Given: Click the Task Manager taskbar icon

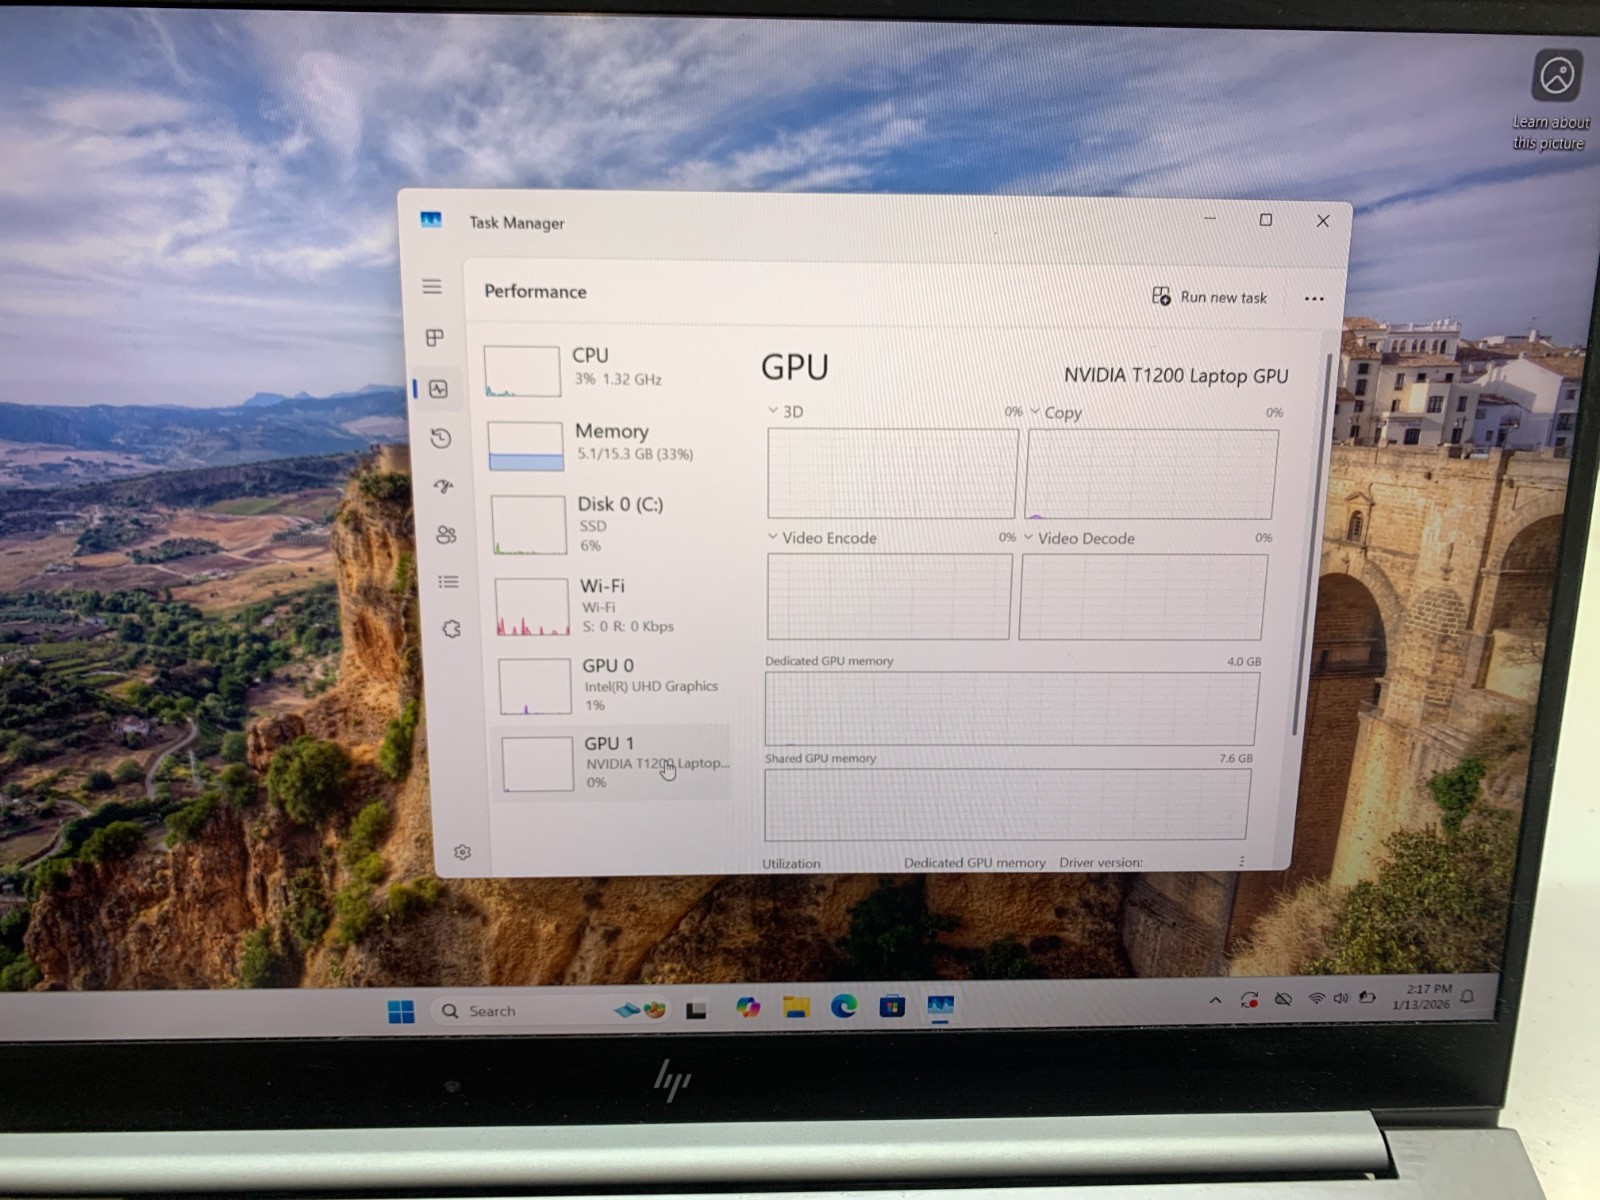Looking at the screenshot, I should pos(940,1005).
